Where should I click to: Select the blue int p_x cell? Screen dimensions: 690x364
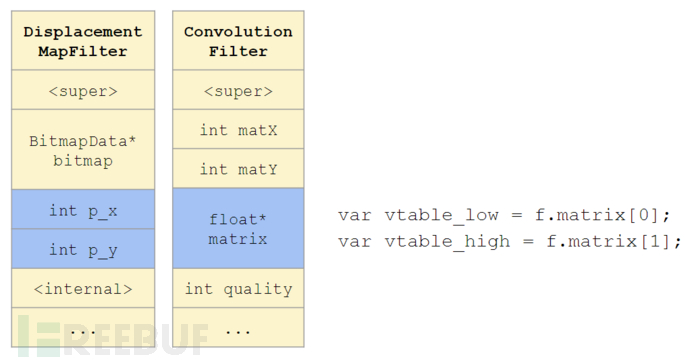click(x=83, y=210)
